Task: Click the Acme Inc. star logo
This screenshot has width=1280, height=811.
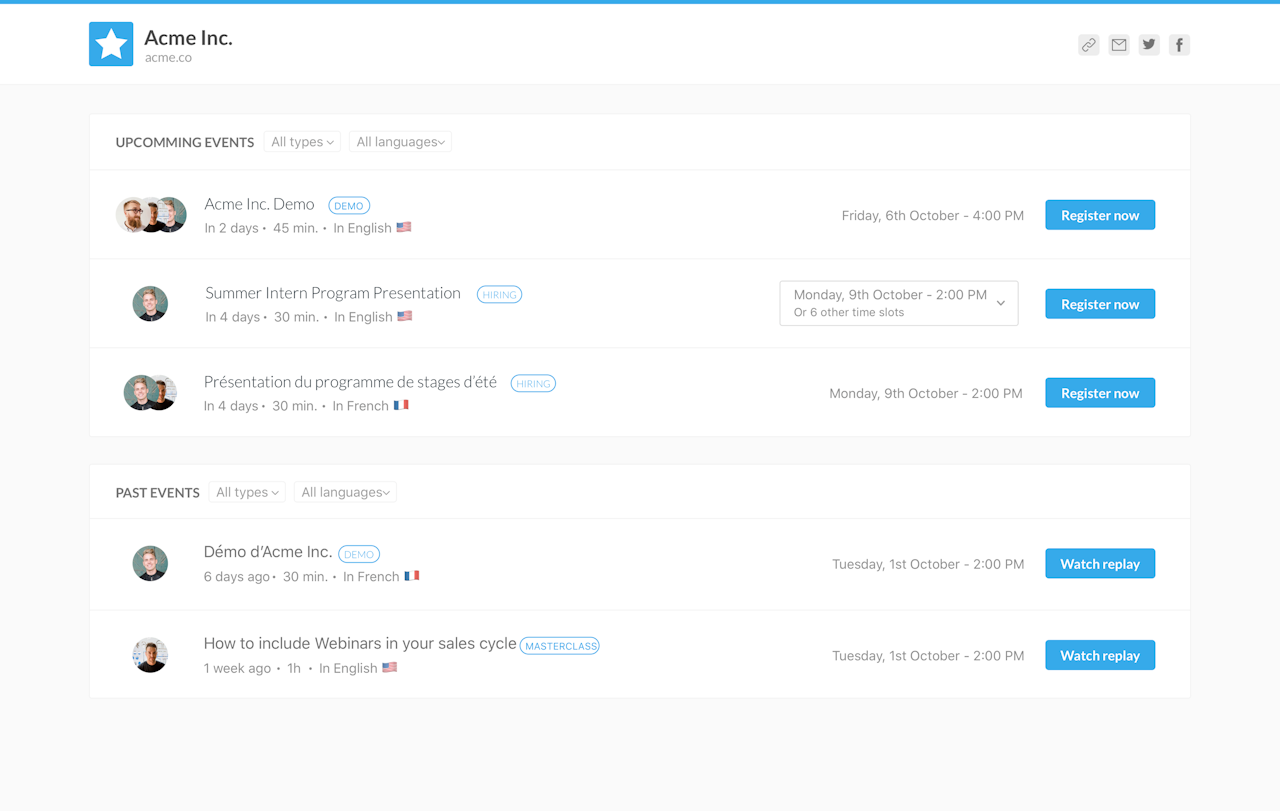Action: click(x=111, y=44)
